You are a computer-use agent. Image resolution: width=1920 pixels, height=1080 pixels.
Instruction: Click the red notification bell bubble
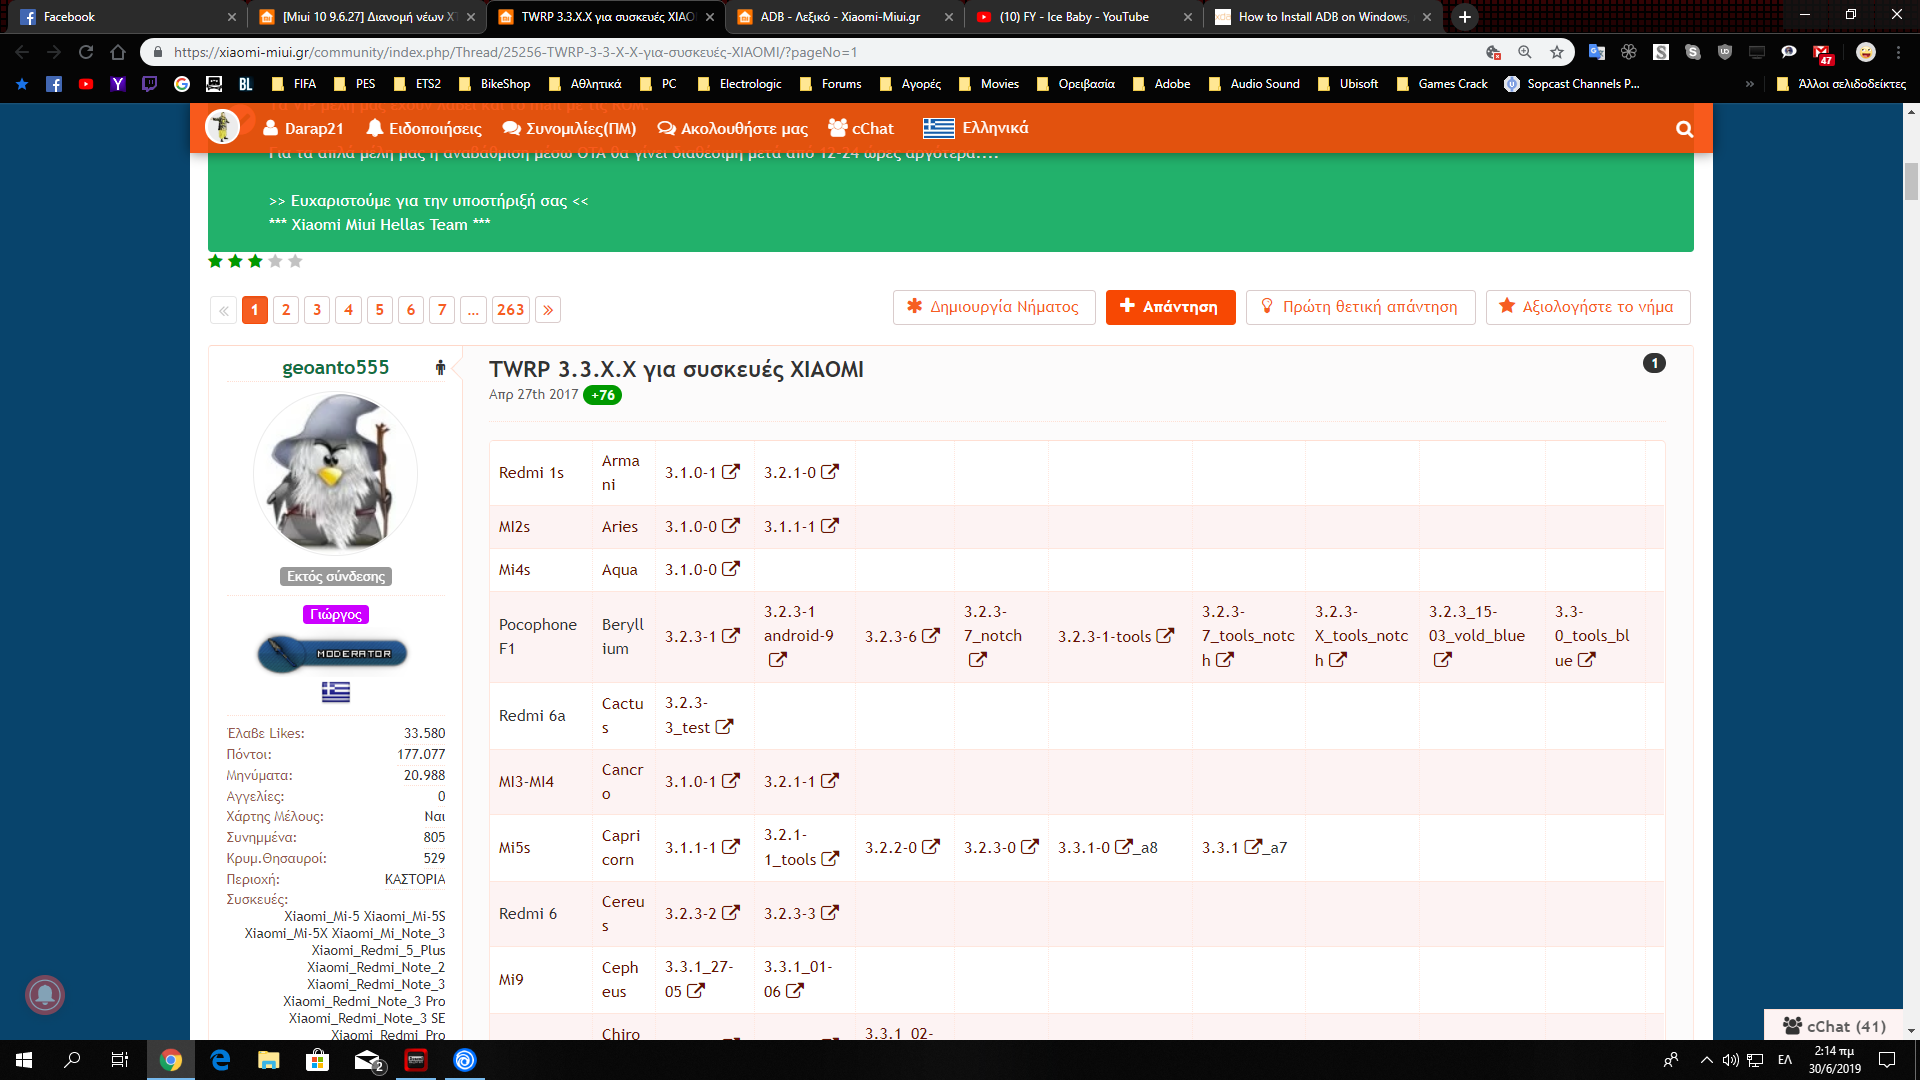point(45,994)
